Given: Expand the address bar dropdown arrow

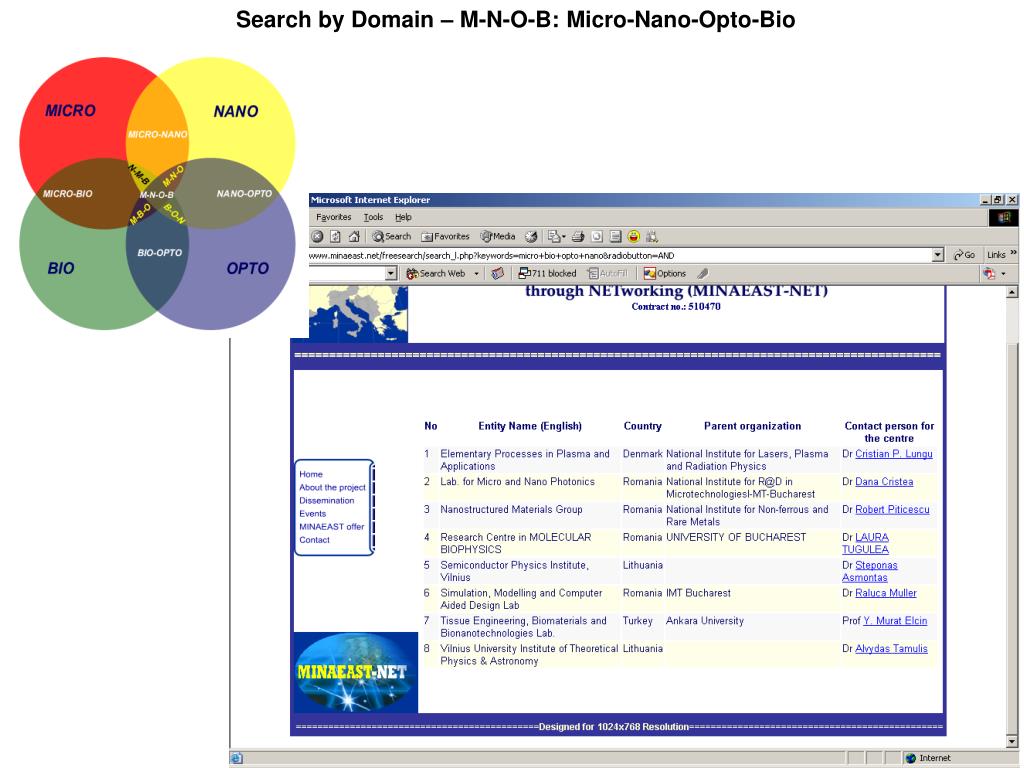Looking at the screenshot, I should [x=938, y=255].
